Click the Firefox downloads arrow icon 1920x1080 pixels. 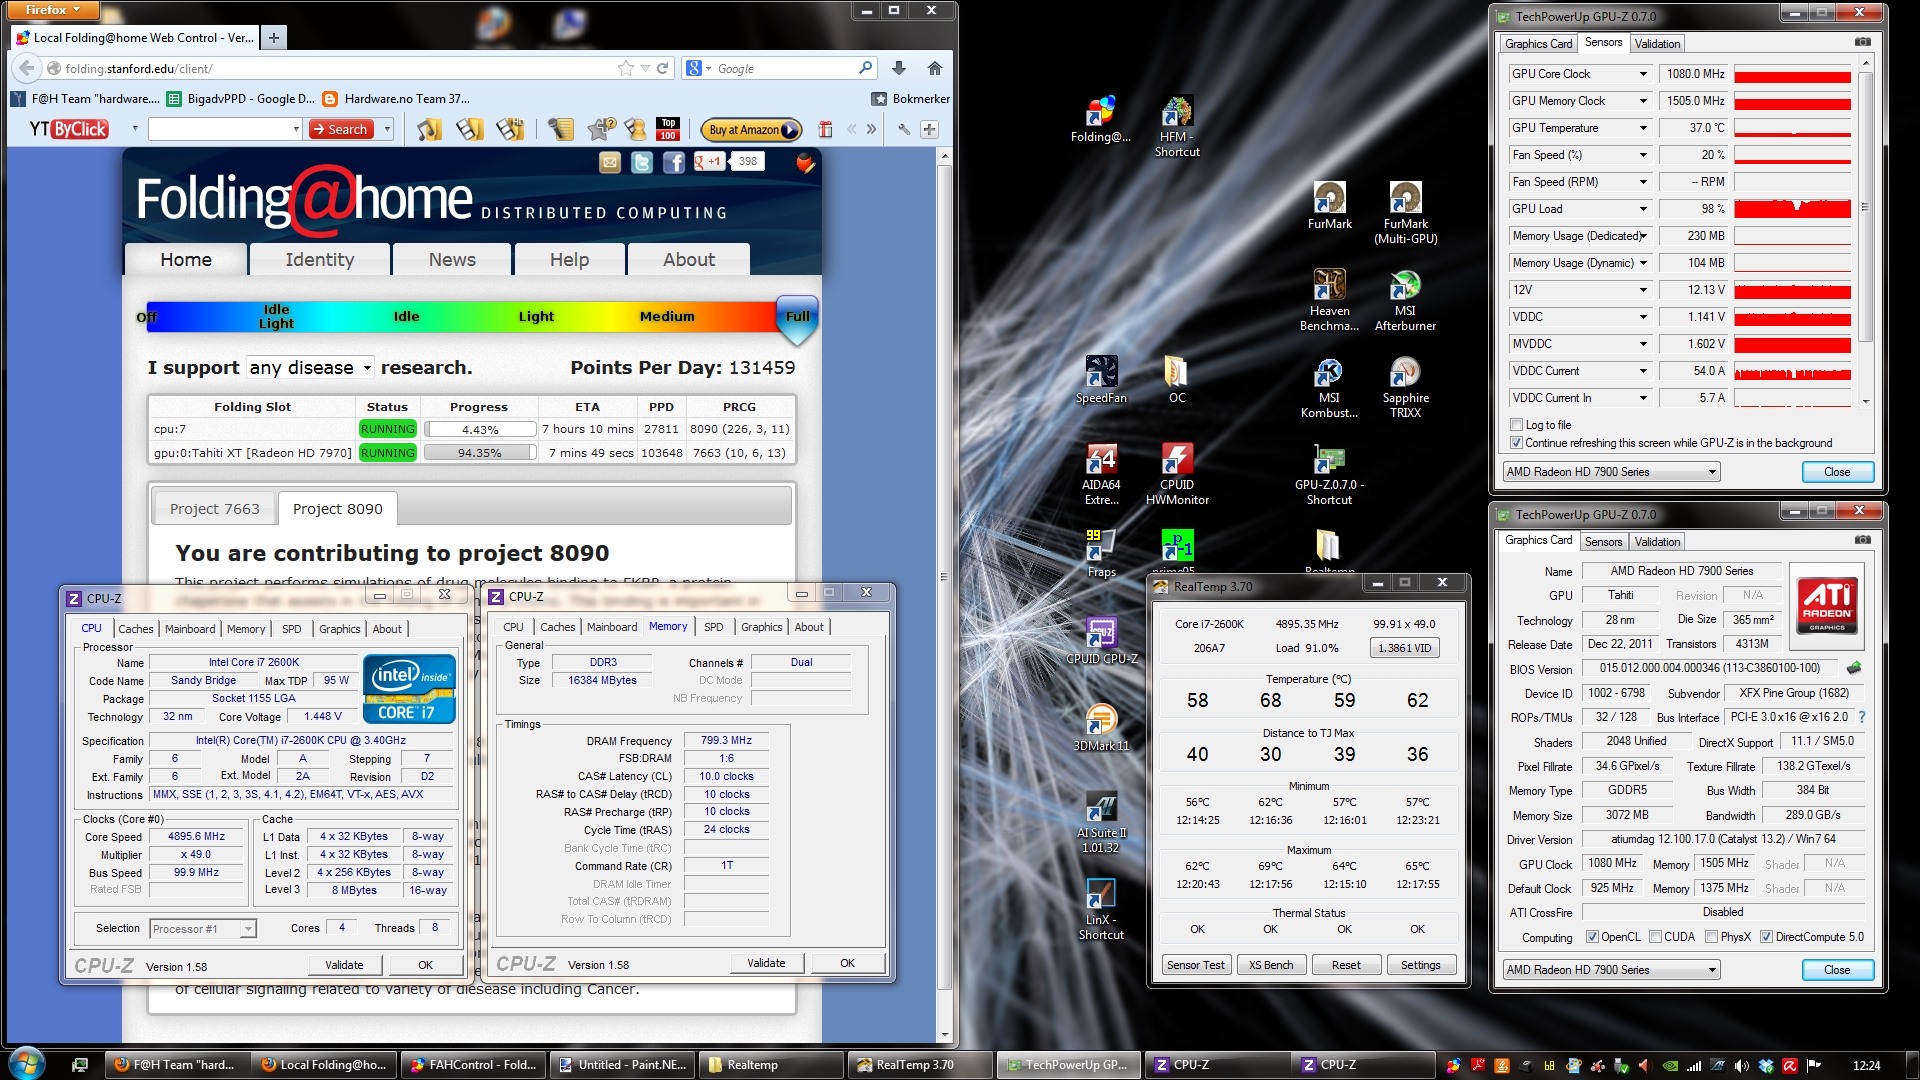coord(898,68)
